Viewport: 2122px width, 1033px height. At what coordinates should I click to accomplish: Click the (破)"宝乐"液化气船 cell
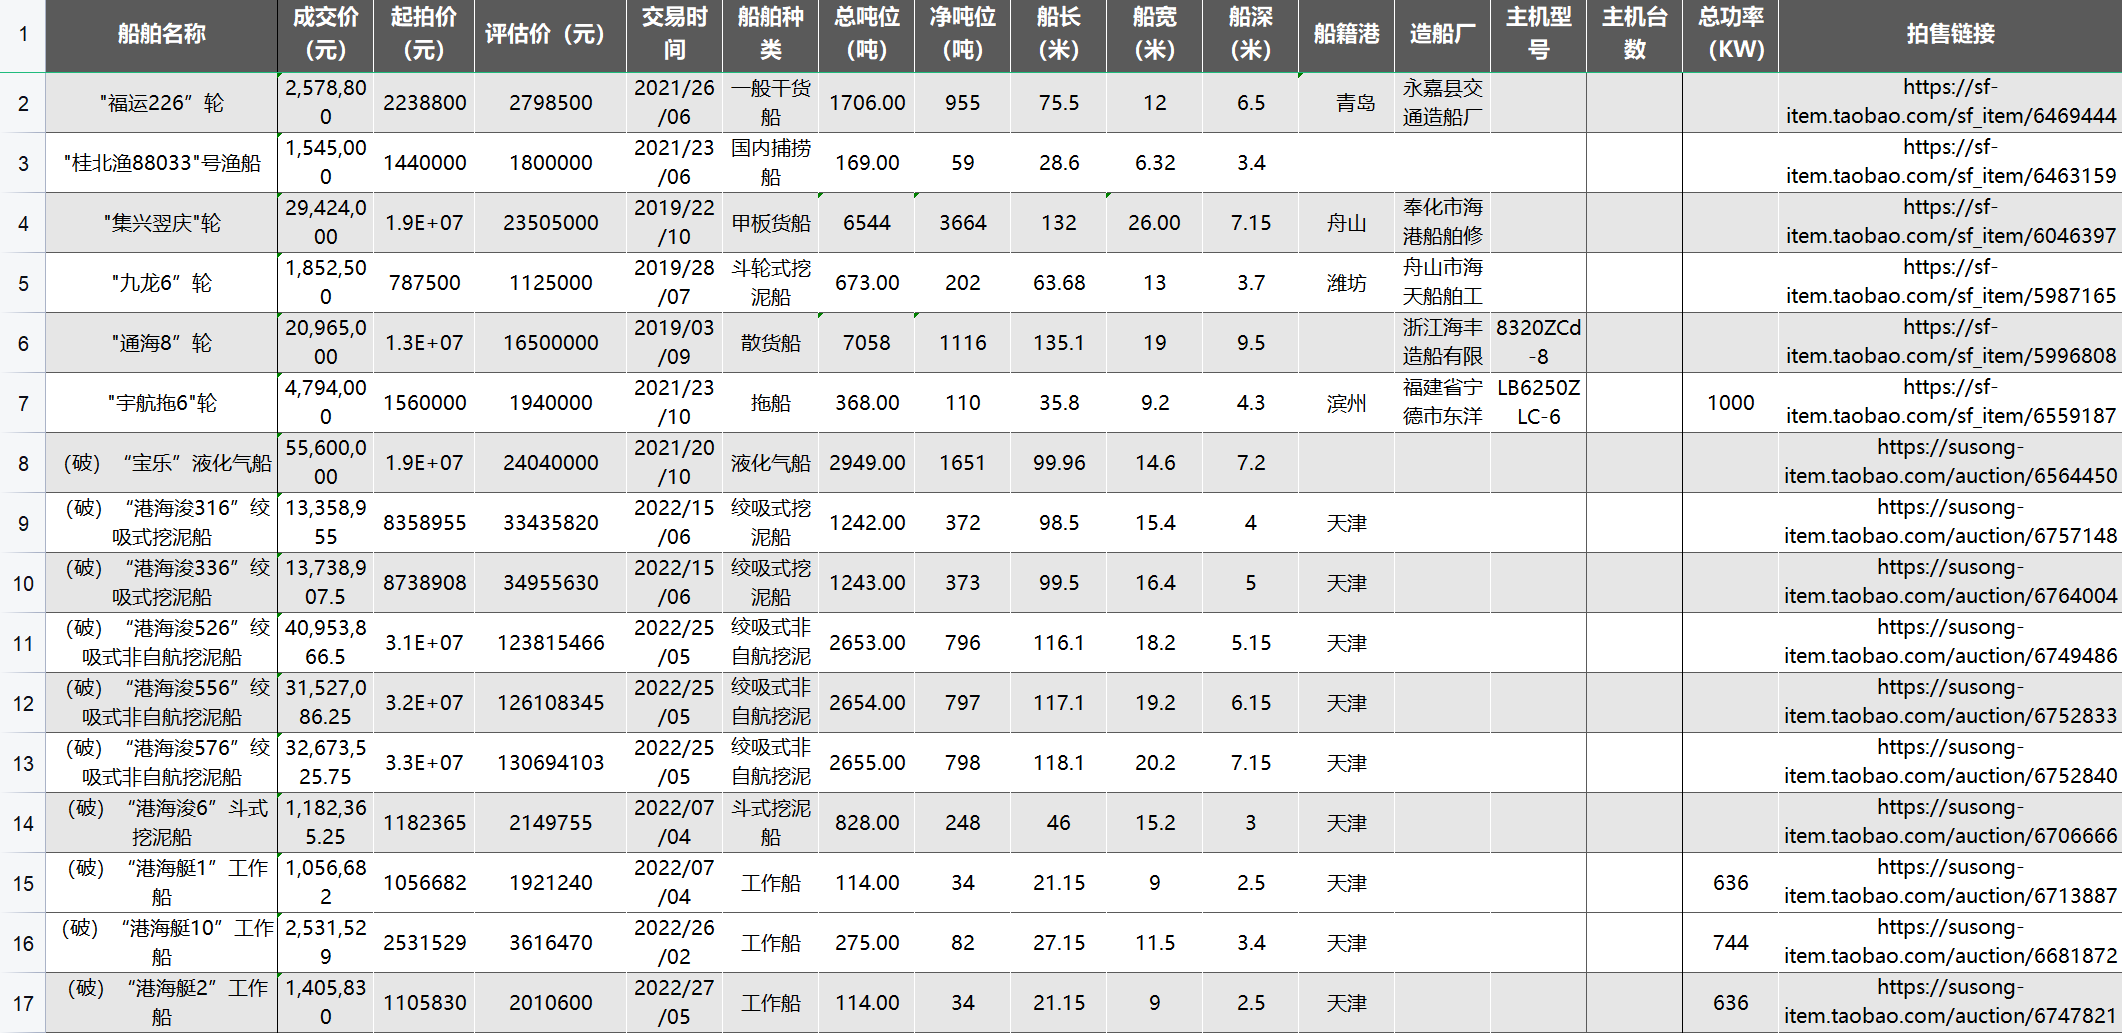(161, 462)
